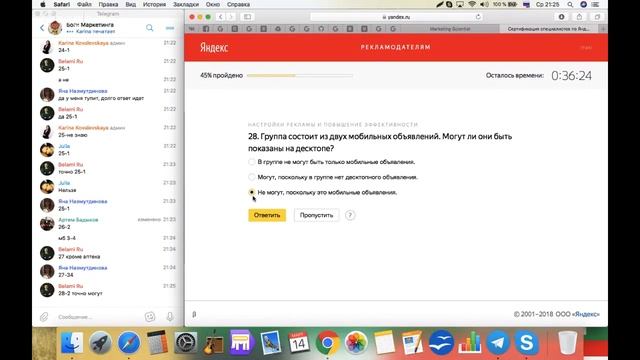Viewport: 640px width, 360px height.
Task: Open the Вид menu
Action: pyautogui.click(x=131, y=4)
